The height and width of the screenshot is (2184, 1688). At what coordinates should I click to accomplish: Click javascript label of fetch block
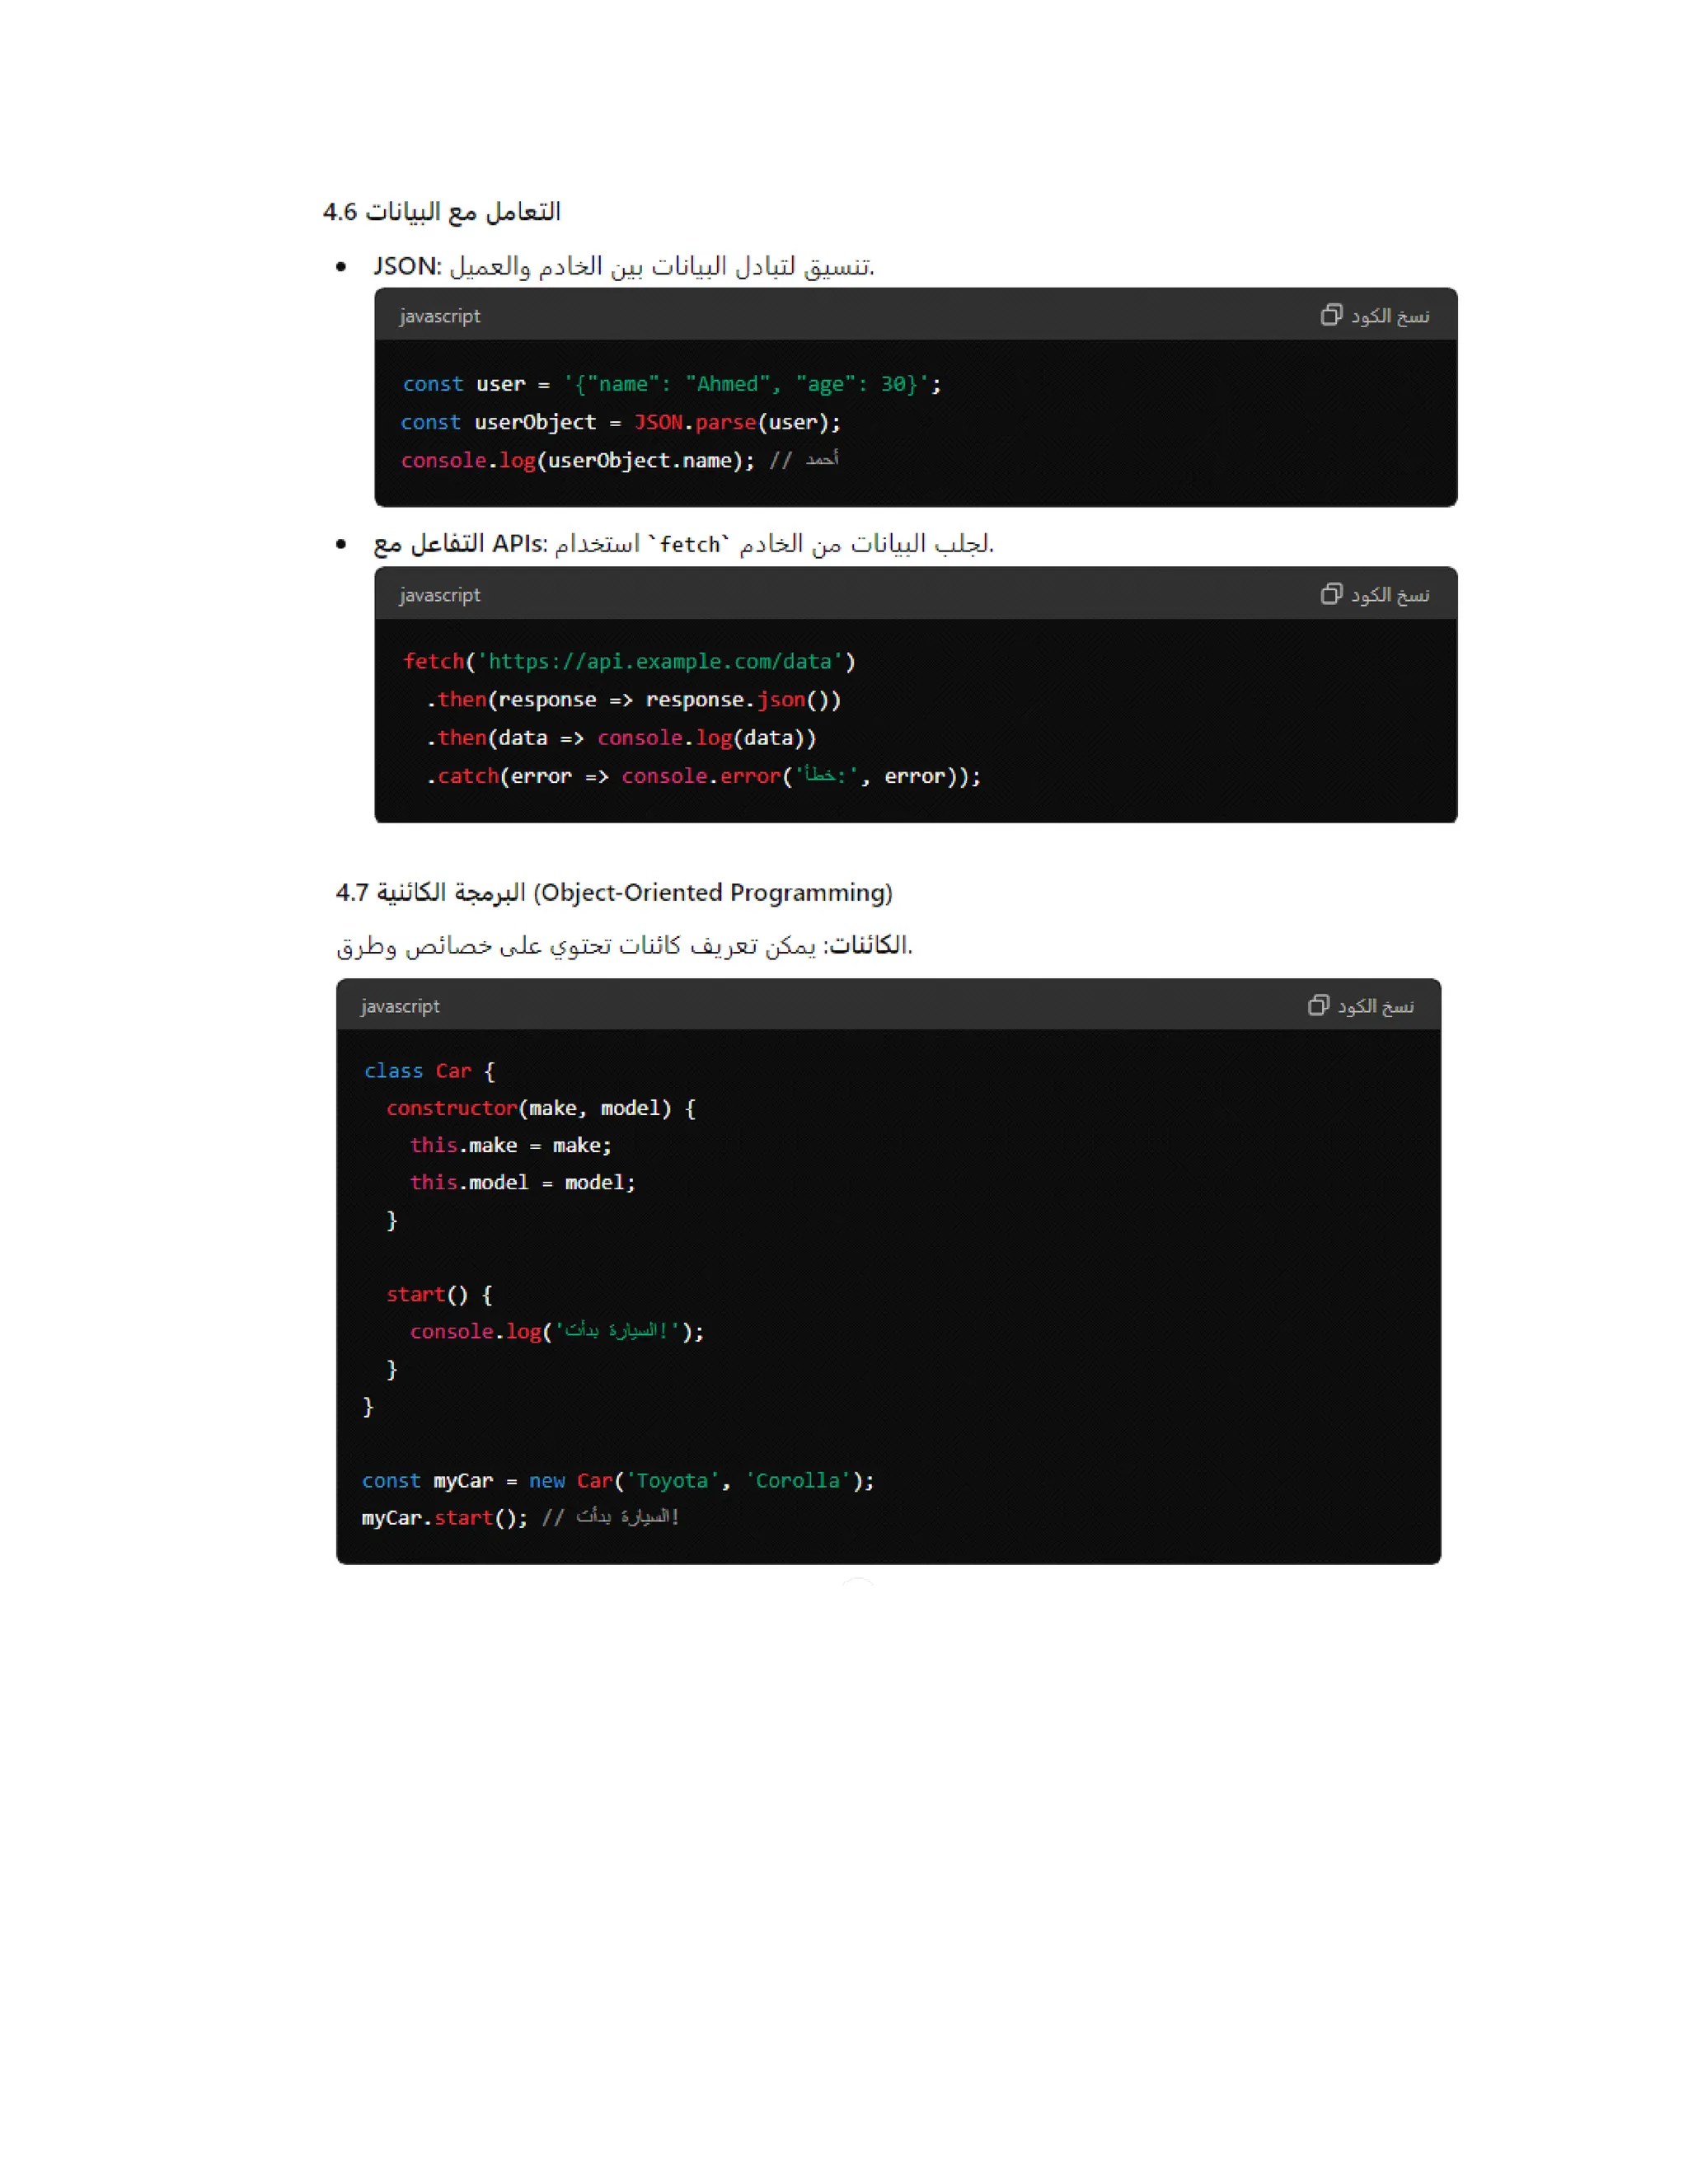tap(440, 595)
